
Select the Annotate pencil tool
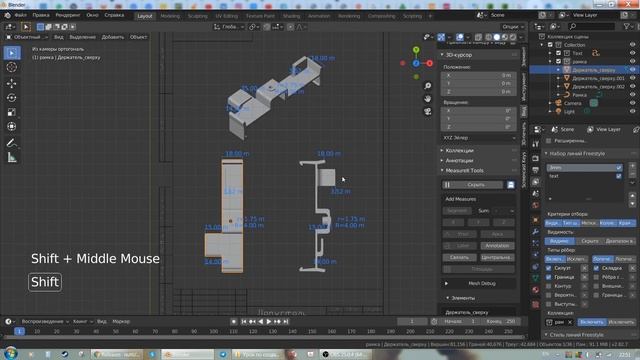[12, 143]
